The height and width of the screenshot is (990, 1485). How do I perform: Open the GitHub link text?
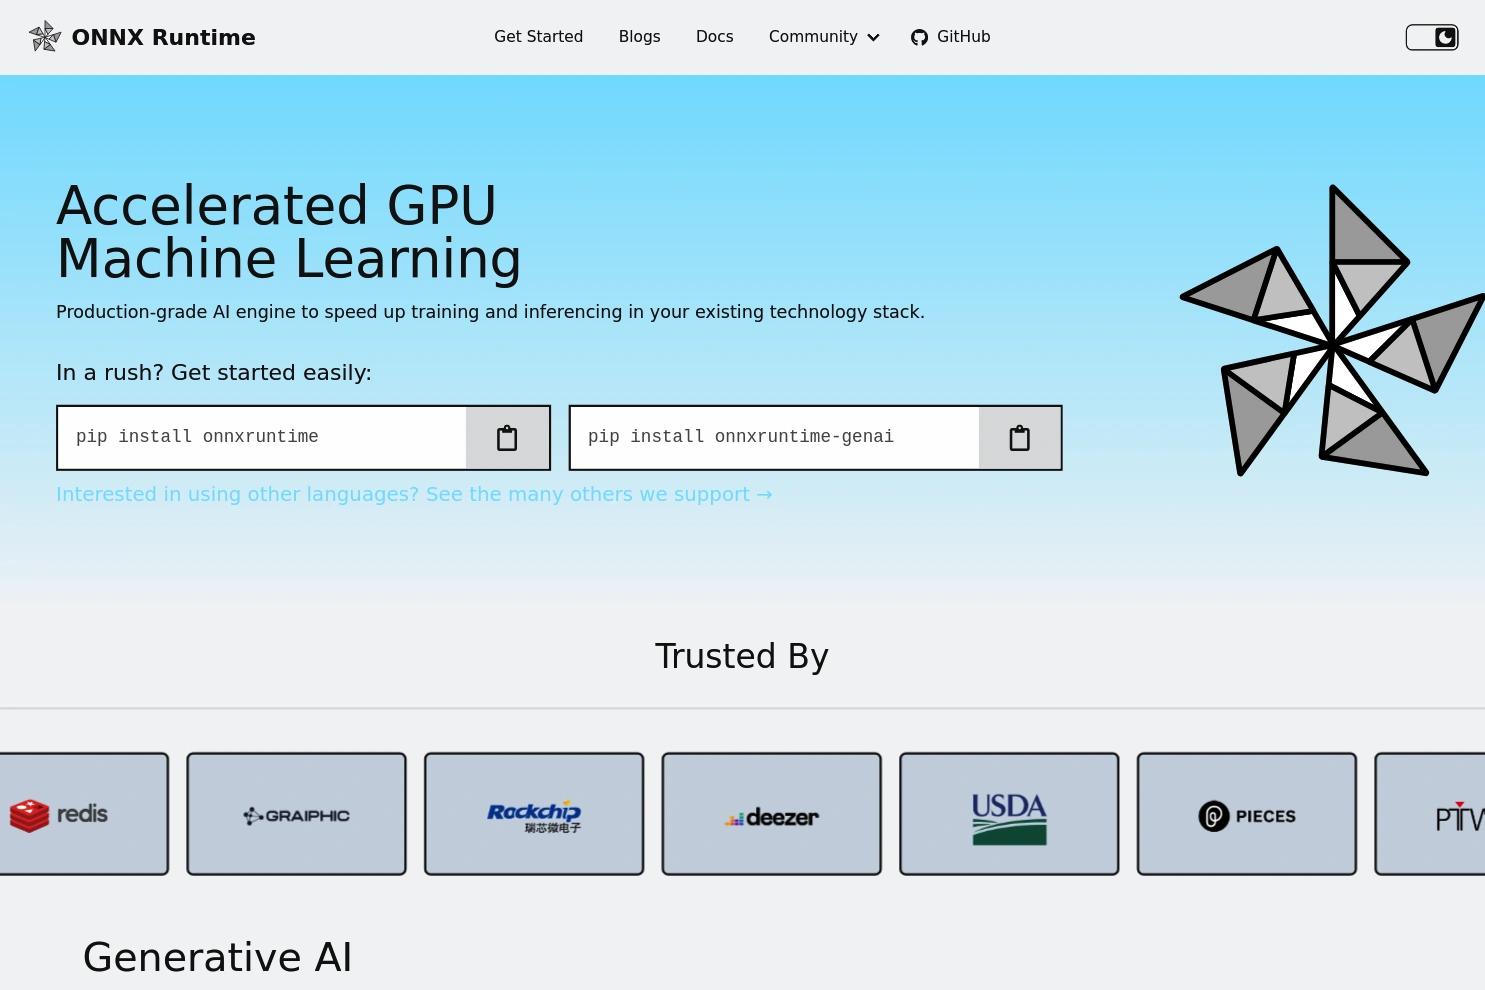click(963, 37)
